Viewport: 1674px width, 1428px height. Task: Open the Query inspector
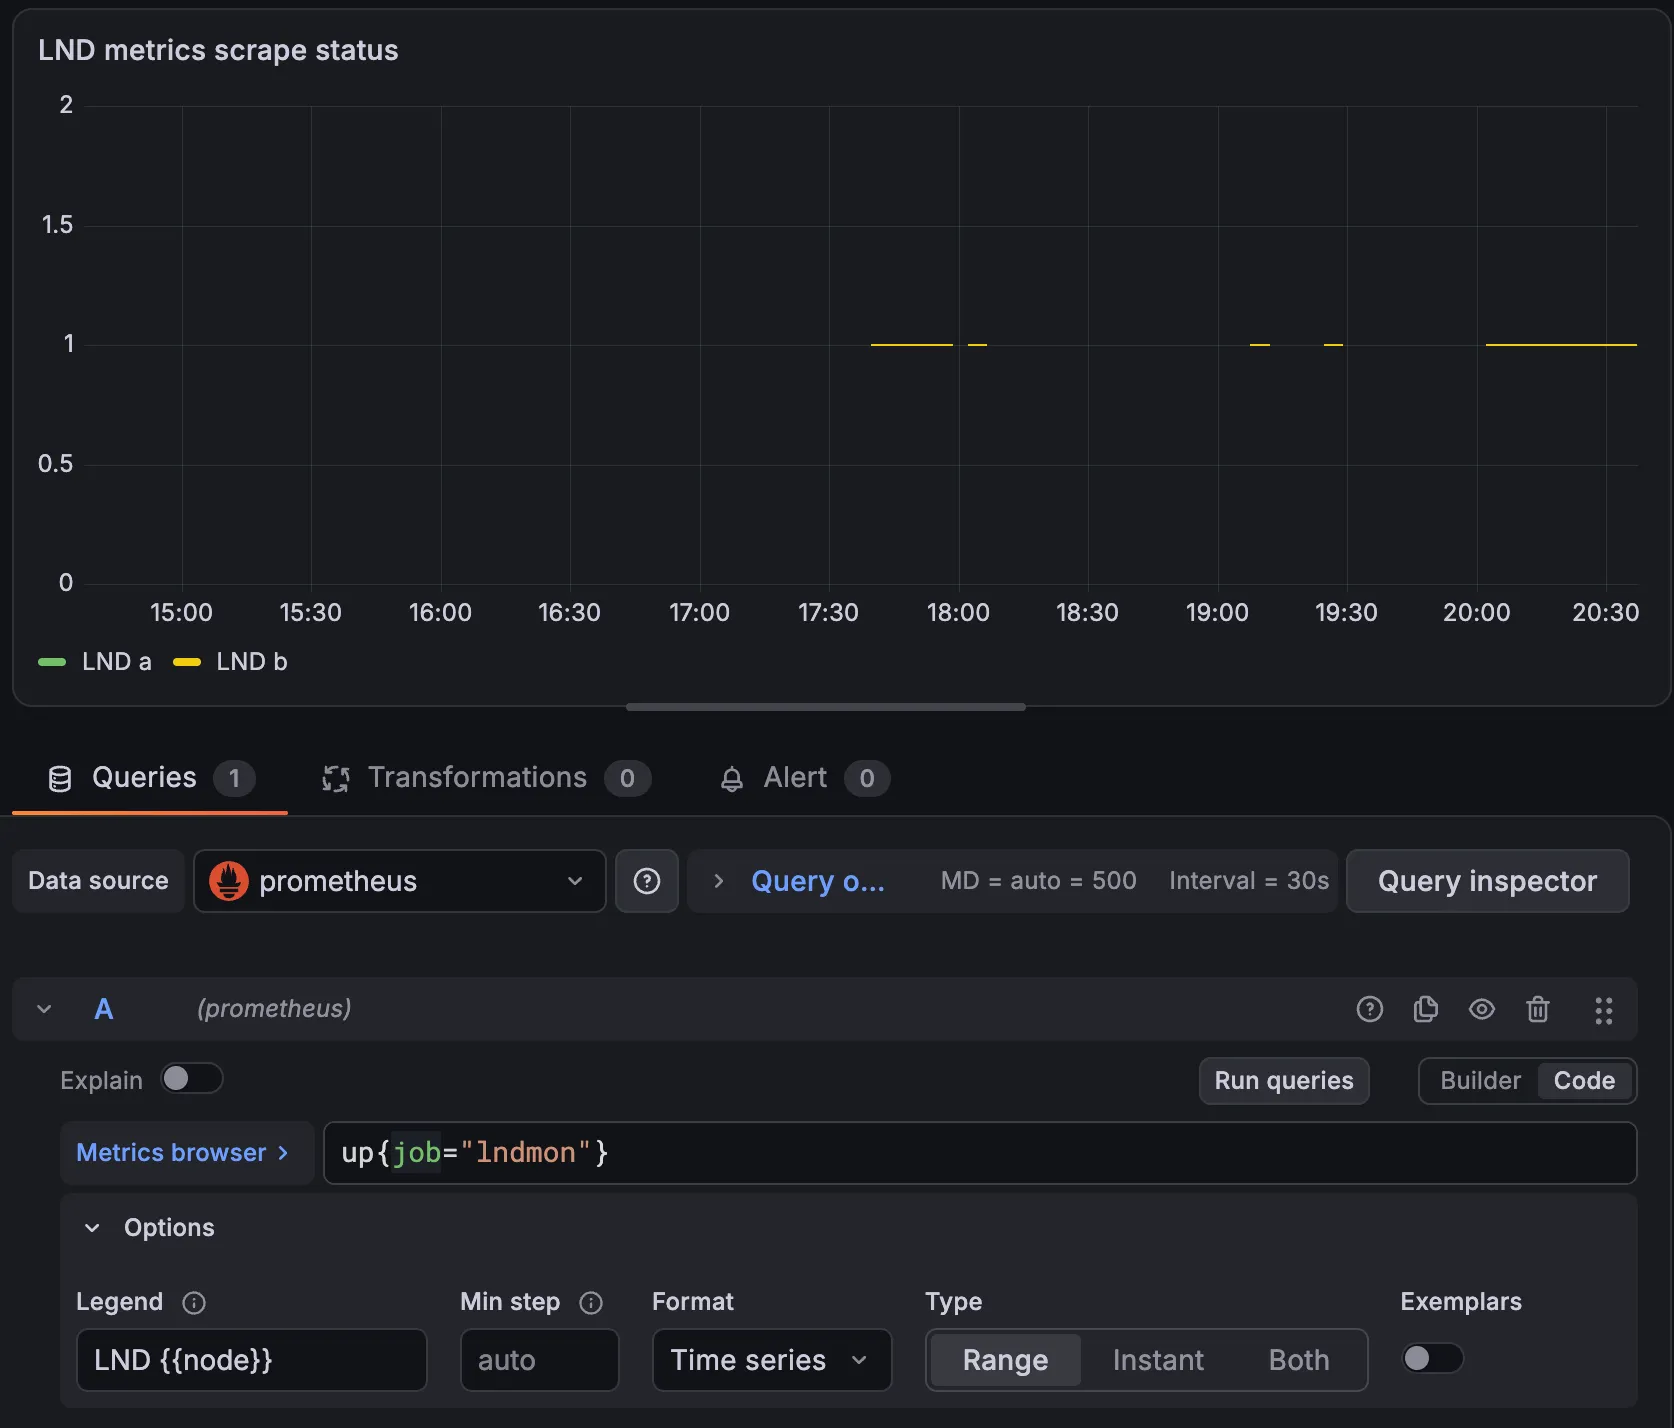(1487, 881)
